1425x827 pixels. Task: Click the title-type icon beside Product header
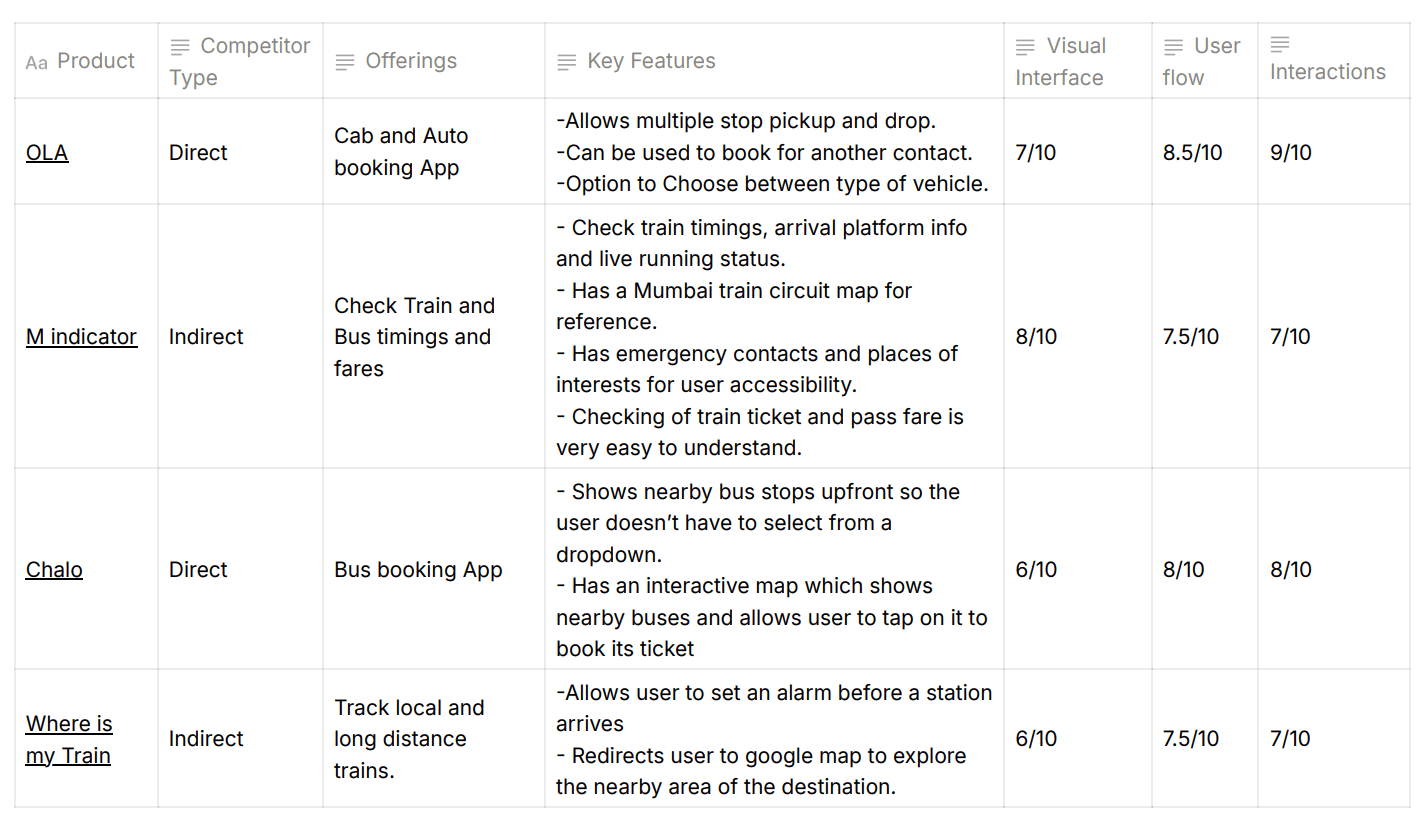point(36,63)
